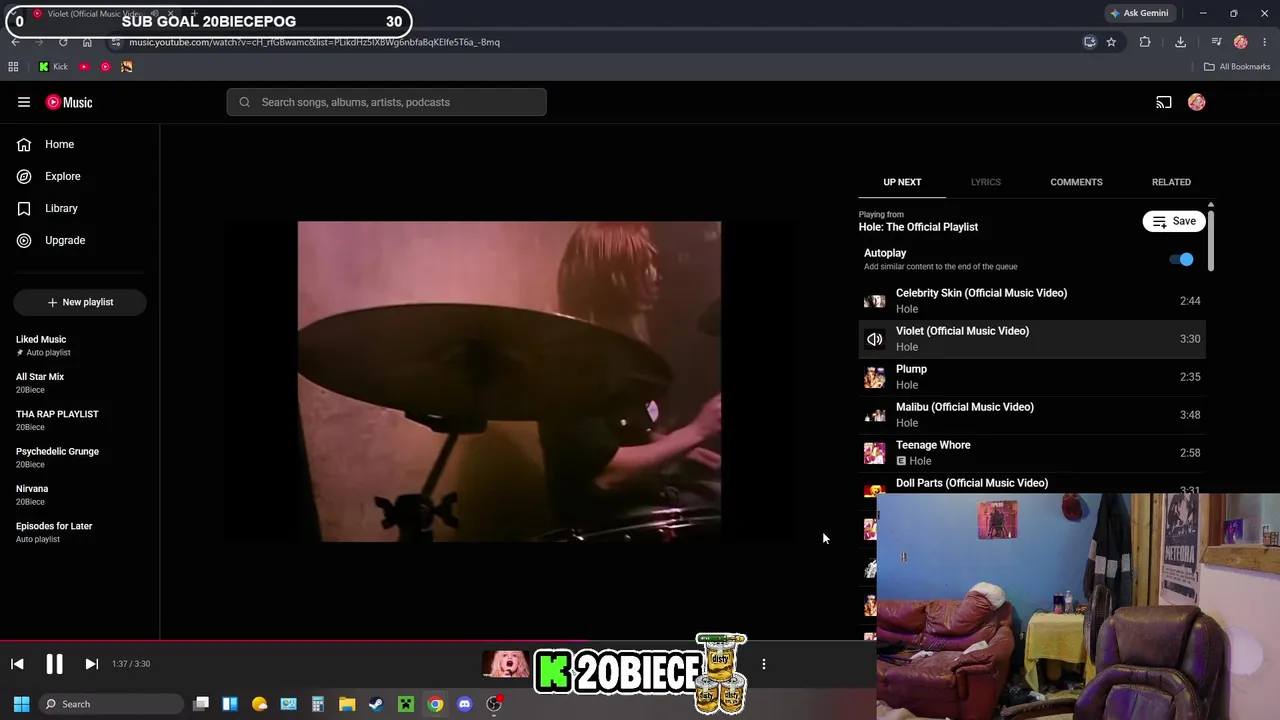Reload the page in Chrome
This screenshot has width=1280, height=720.
click(63, 42)
